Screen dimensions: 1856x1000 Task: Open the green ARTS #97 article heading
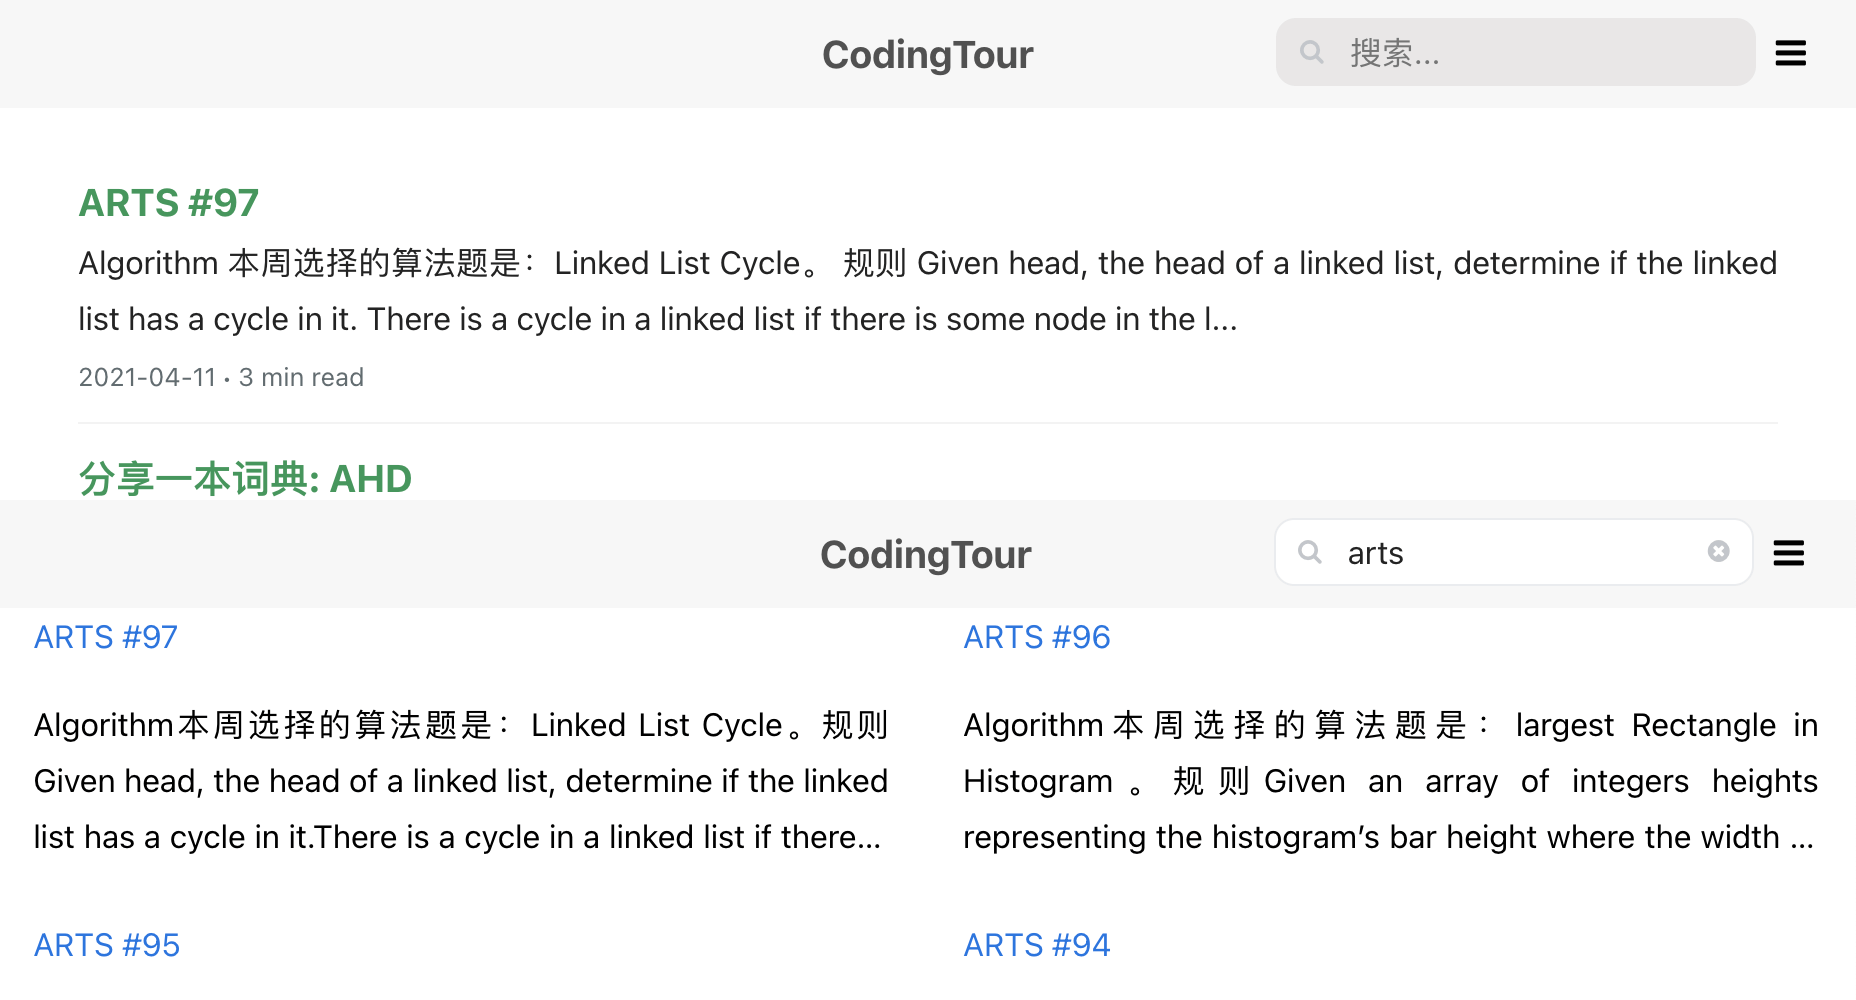pos(169,203)
